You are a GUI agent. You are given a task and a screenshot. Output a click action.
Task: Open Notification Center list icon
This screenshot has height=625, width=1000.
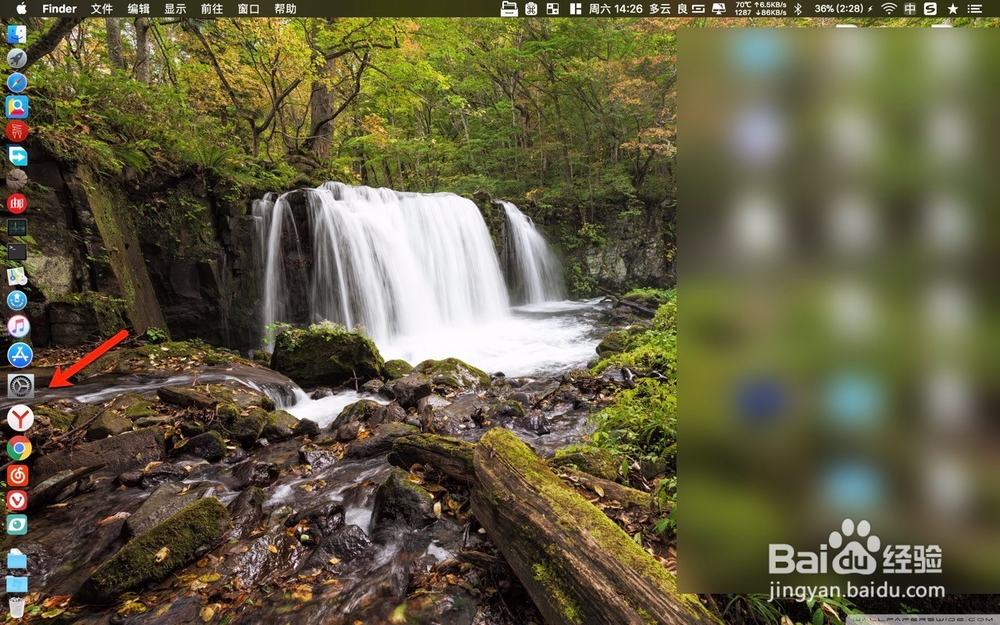[974, 8]
